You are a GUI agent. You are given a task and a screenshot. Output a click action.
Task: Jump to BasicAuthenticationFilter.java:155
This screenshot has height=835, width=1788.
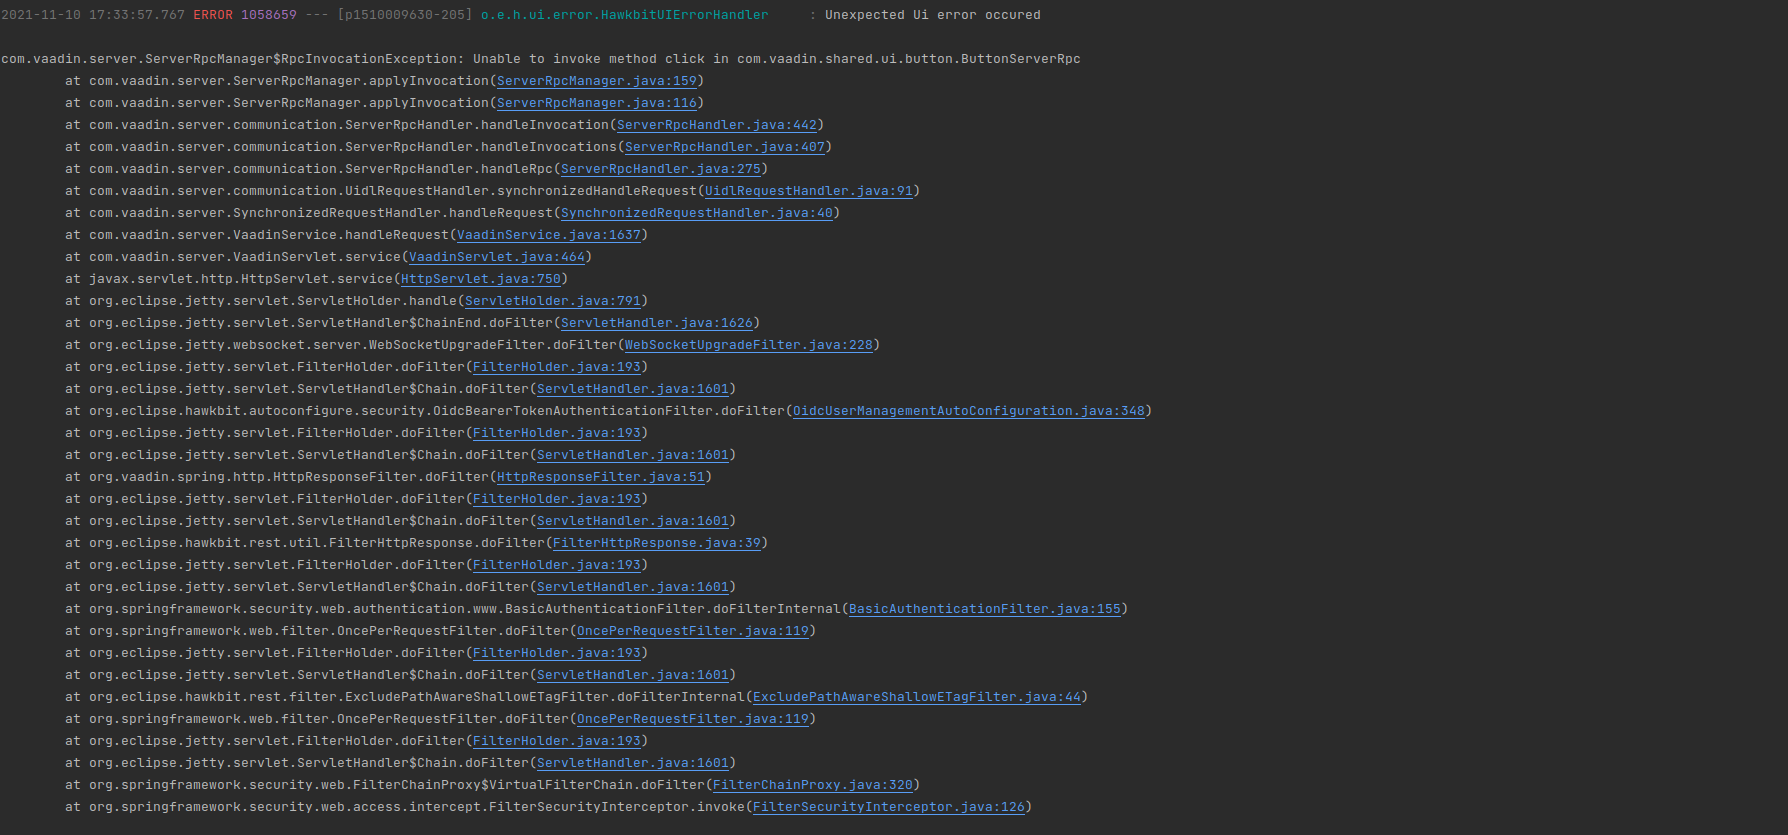[985, 609]
